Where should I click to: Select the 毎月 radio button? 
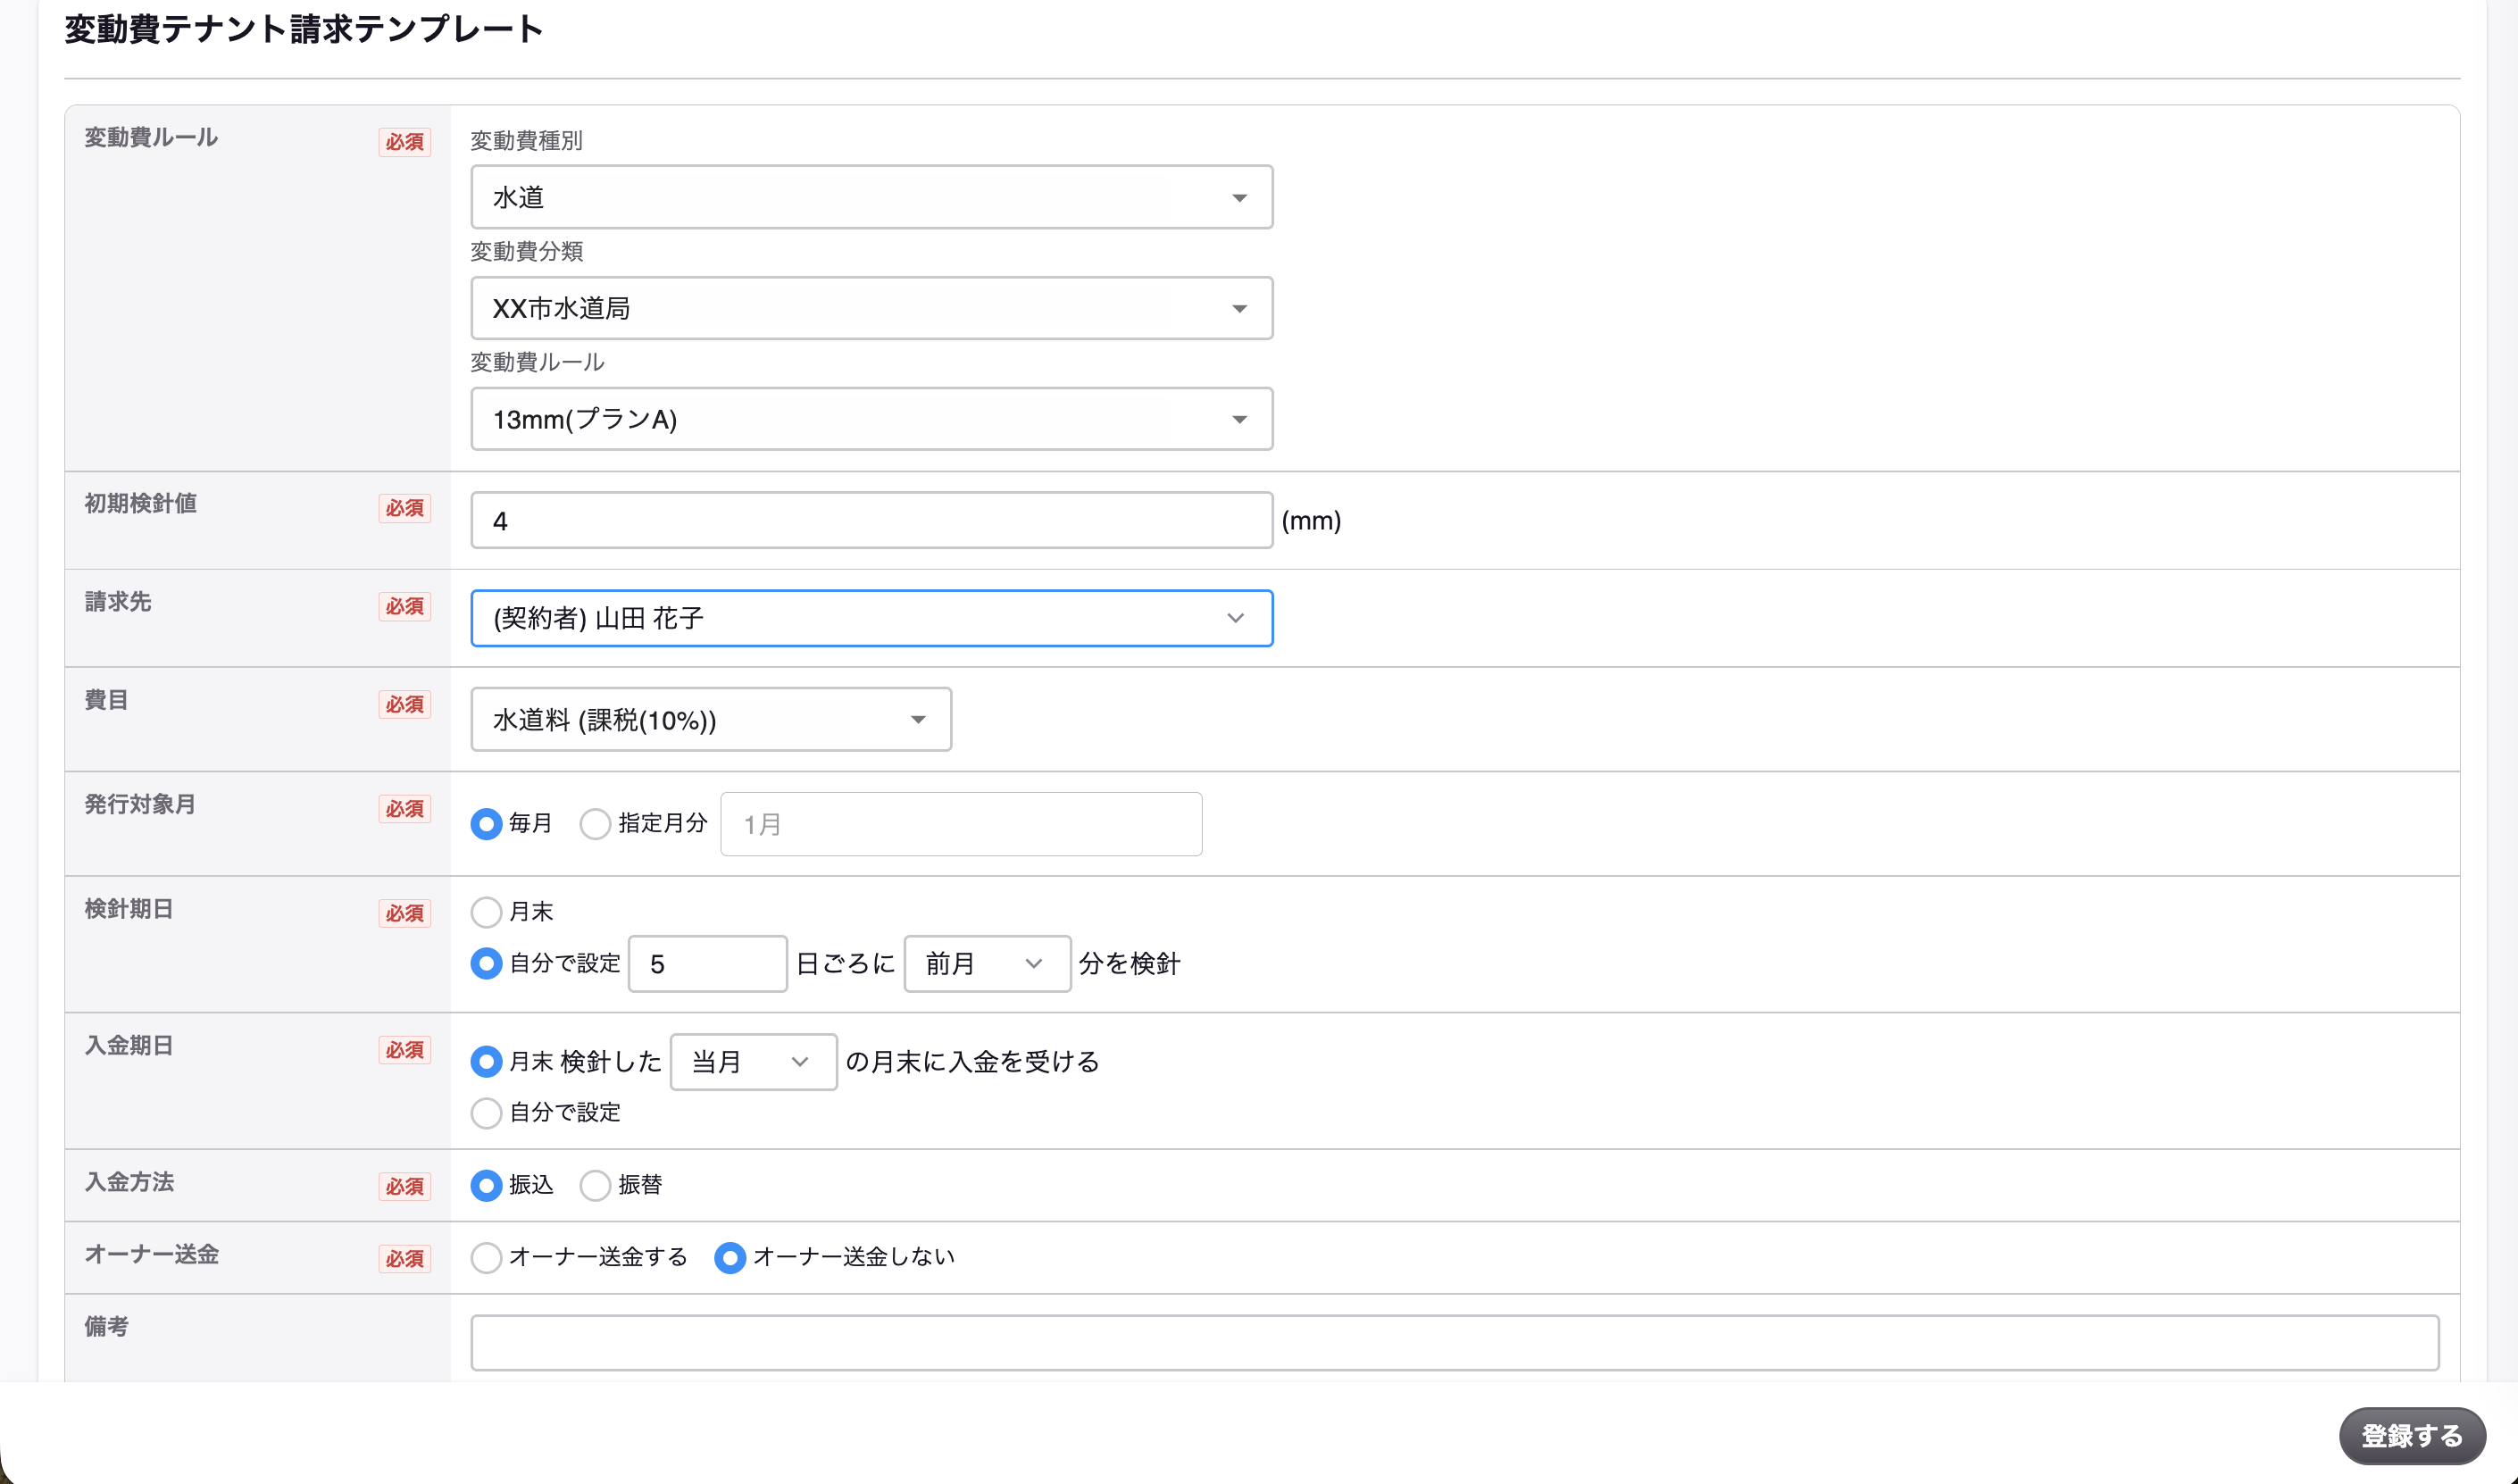pyautogui.click(x=486, y=824)
